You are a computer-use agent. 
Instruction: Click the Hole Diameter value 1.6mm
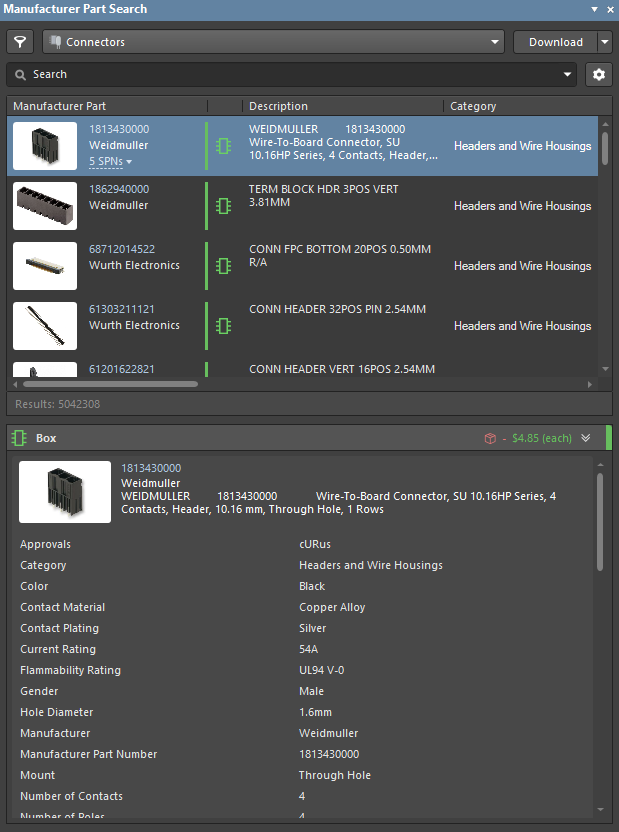coord(316,712)
